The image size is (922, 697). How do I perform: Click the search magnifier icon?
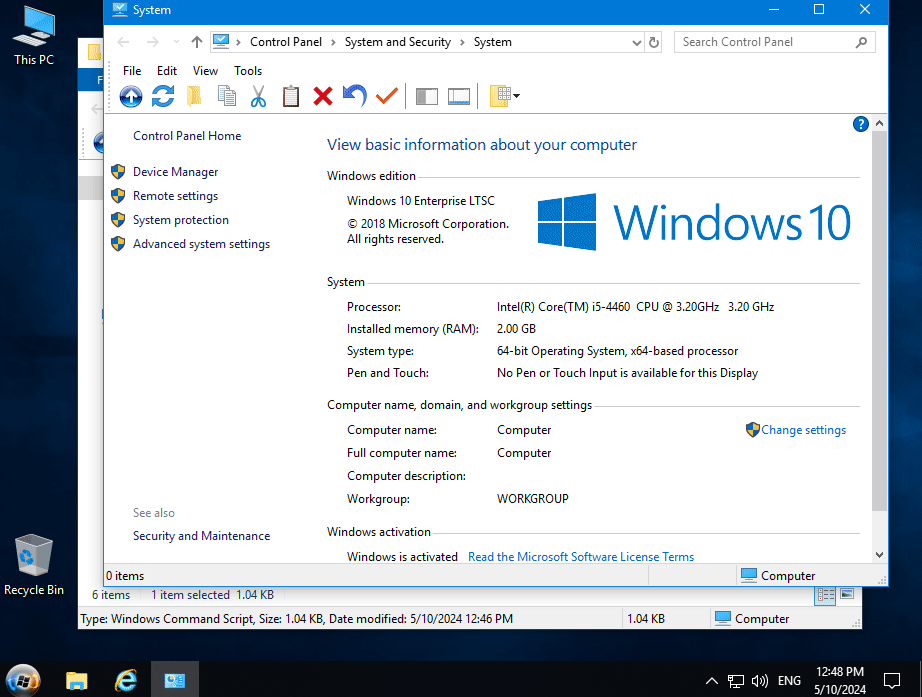click(861, 42)
